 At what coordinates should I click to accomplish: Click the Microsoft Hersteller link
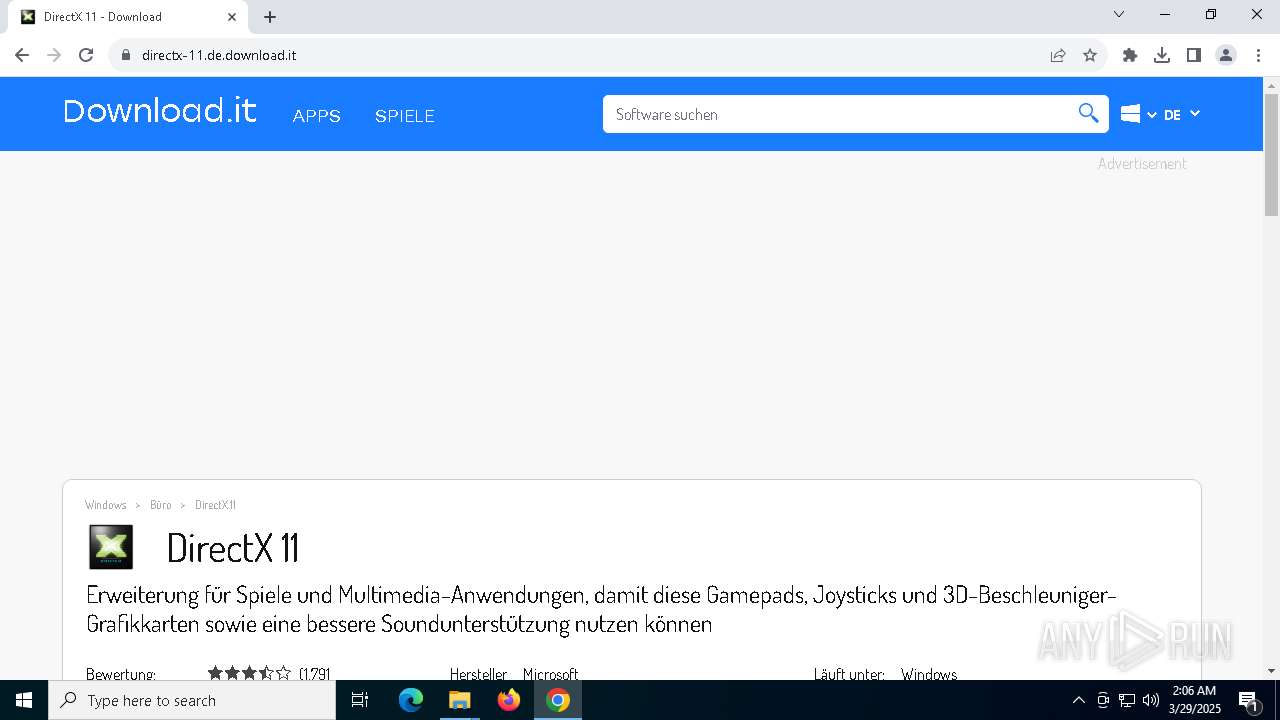click(550, 675)
